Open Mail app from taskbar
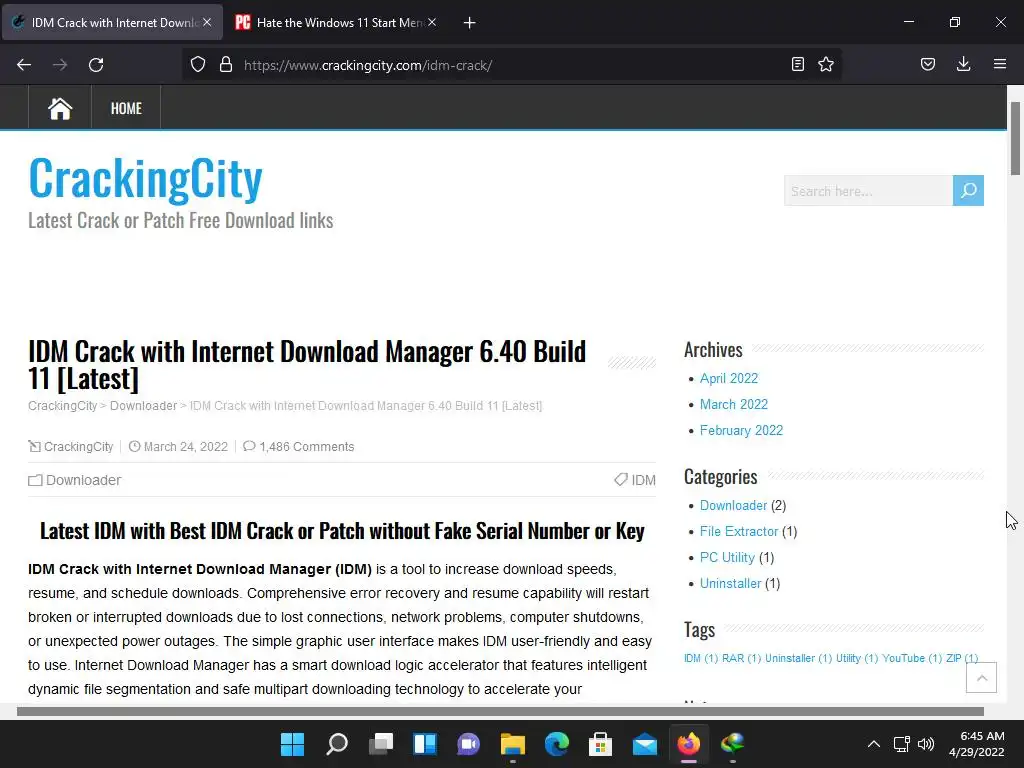 pyautogui.click(x=645, y=744)
